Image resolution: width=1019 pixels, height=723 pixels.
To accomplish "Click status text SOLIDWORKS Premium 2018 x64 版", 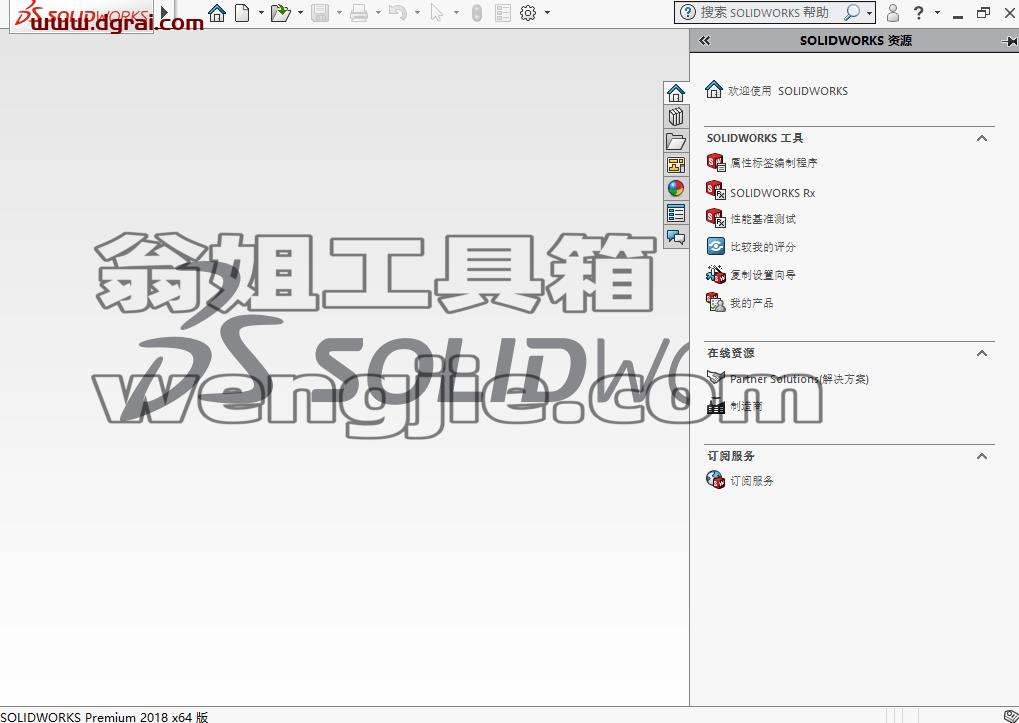I will tap(104, 717).
